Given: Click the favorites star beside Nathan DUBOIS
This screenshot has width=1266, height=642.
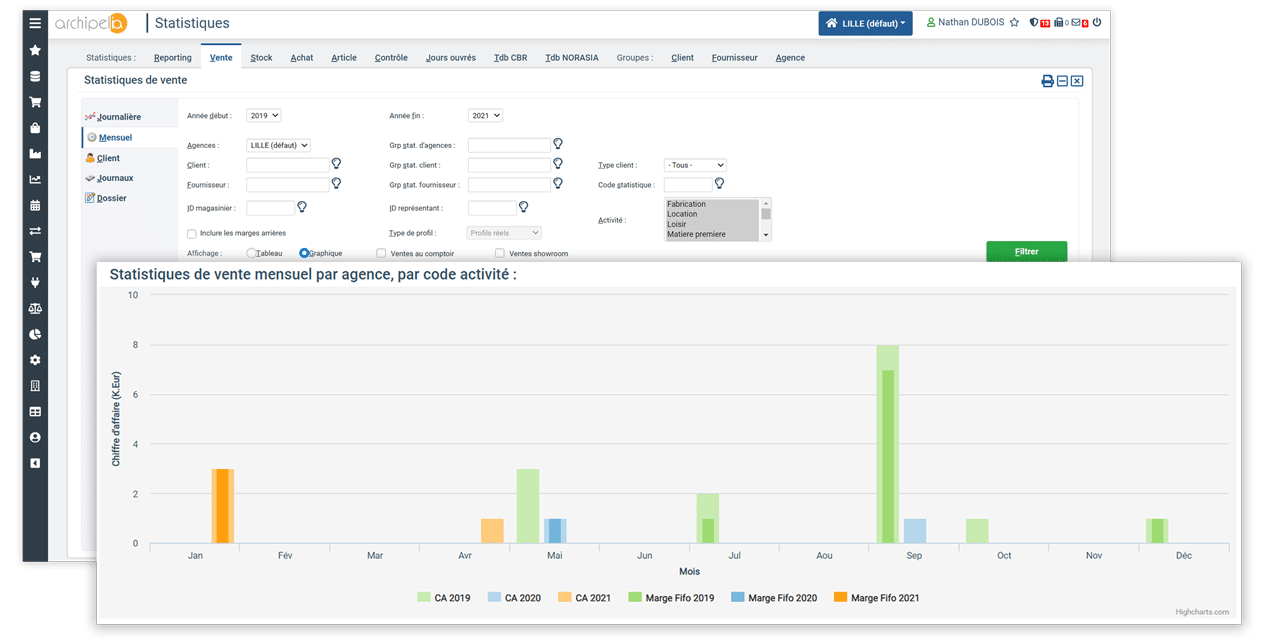Looking at the screenshot, I should 1014,22.
